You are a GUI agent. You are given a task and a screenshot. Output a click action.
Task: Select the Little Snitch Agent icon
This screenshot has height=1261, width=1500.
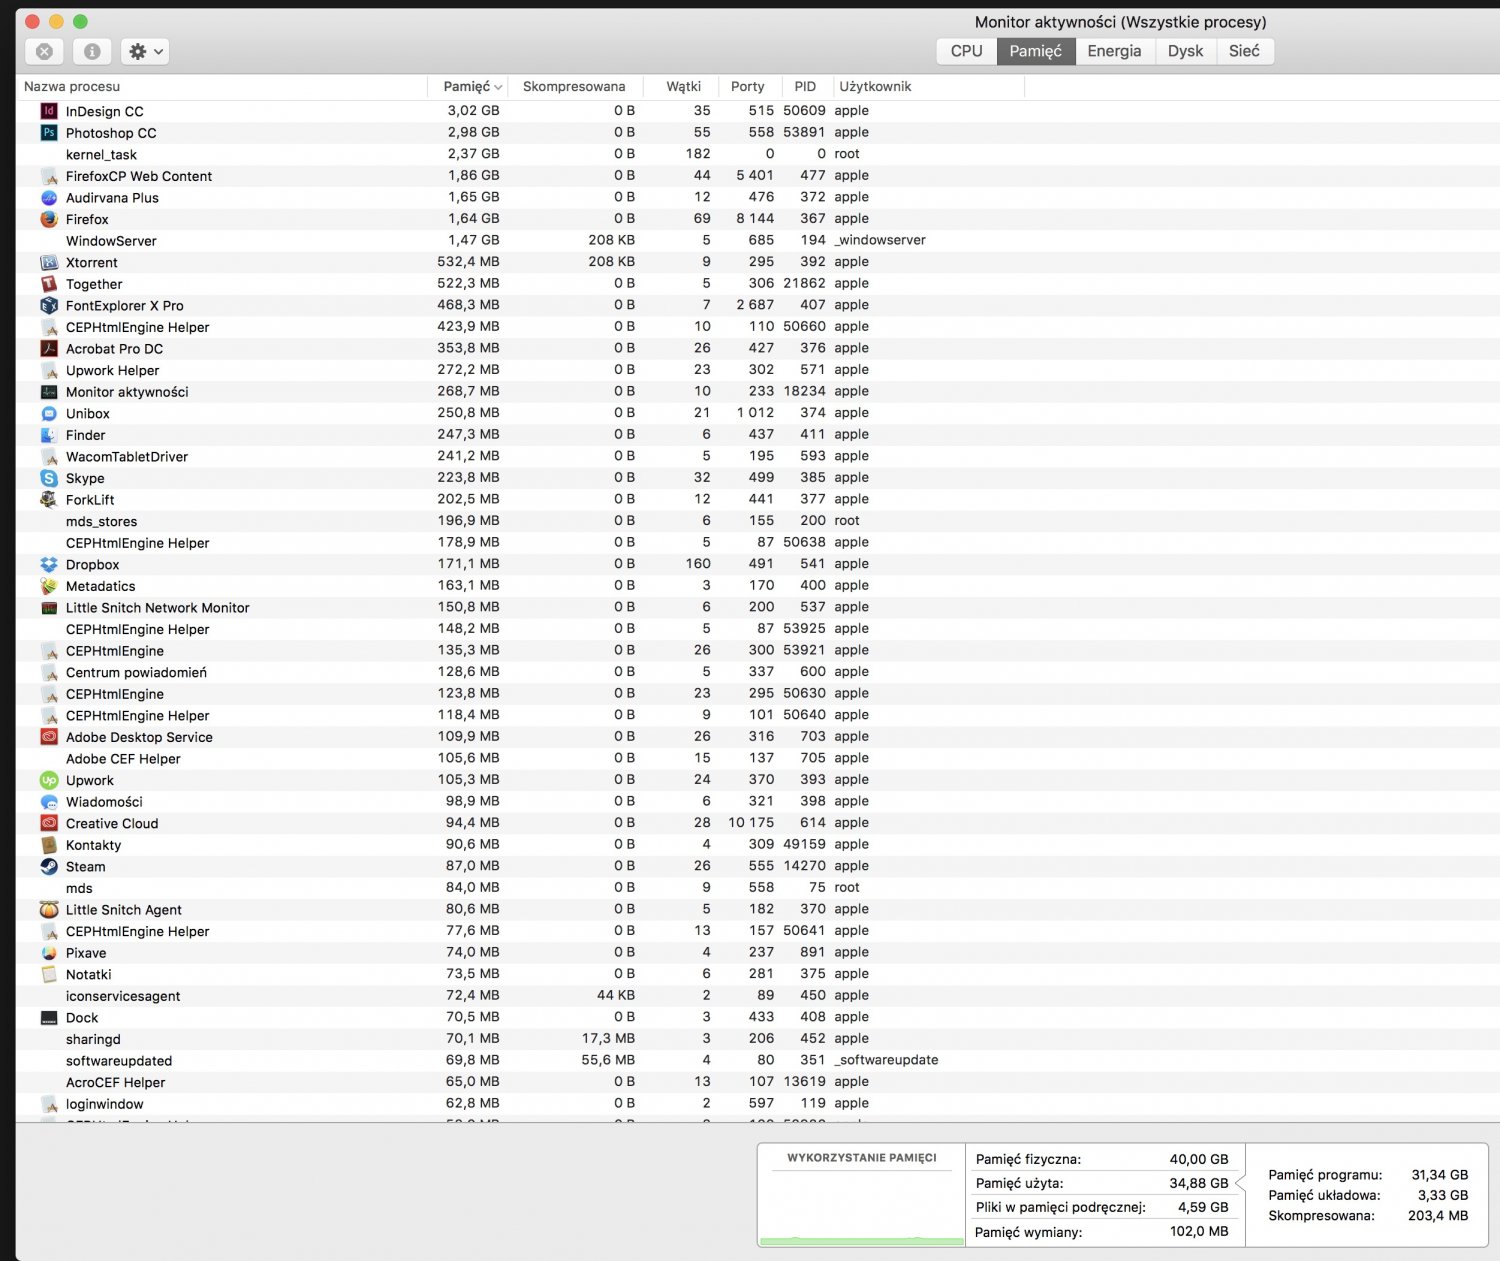(x=49, y=909)
